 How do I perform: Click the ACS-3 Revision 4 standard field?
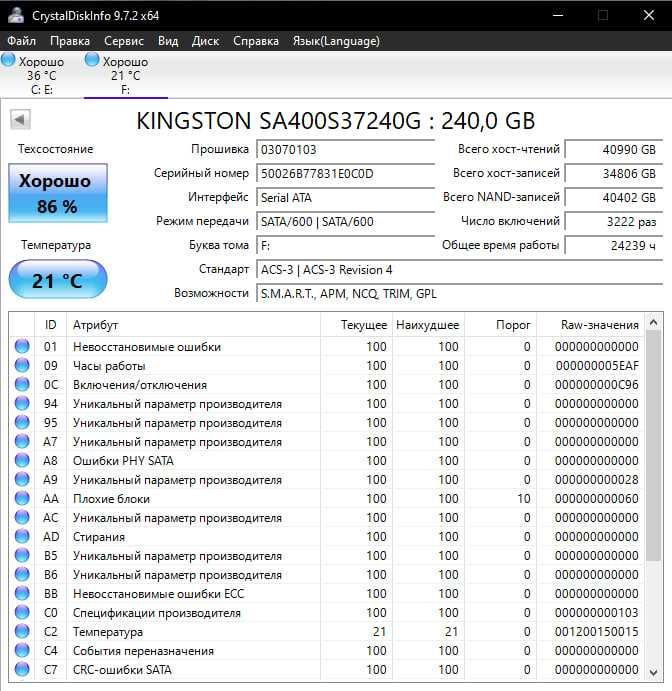click(x=460, y=270)
